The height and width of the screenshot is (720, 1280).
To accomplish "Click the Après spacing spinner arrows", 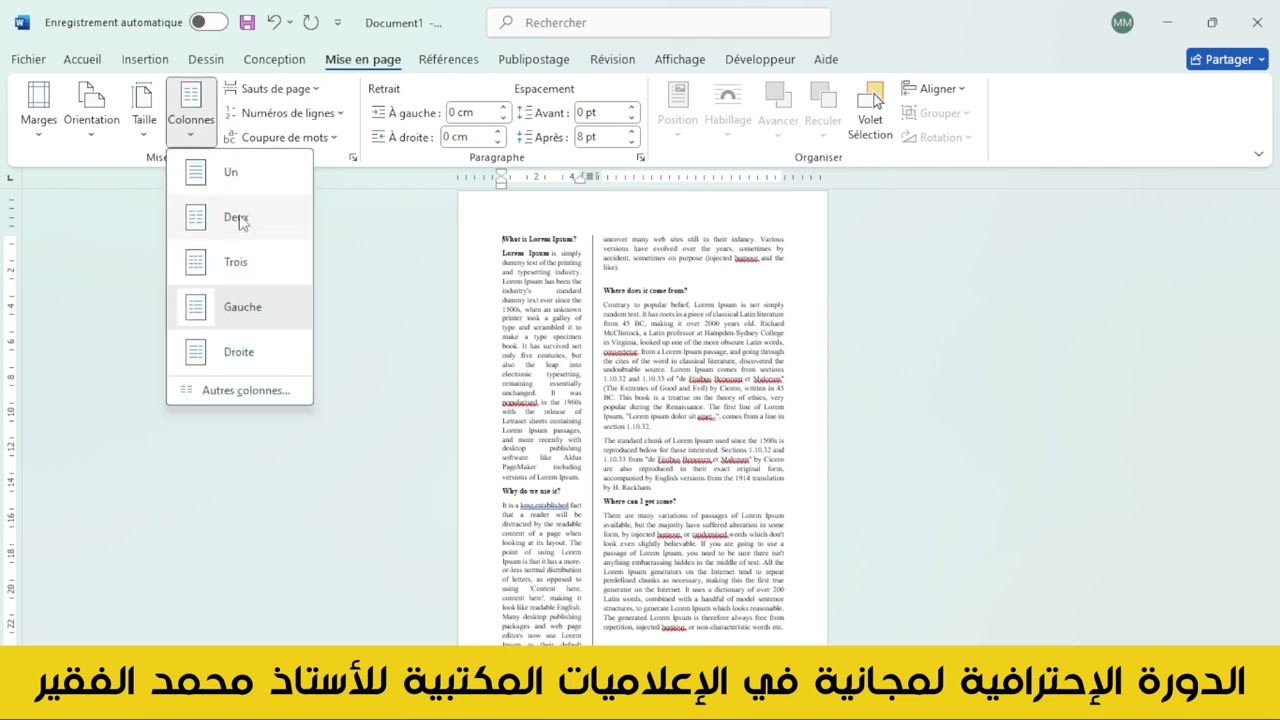I will [632, 137].
